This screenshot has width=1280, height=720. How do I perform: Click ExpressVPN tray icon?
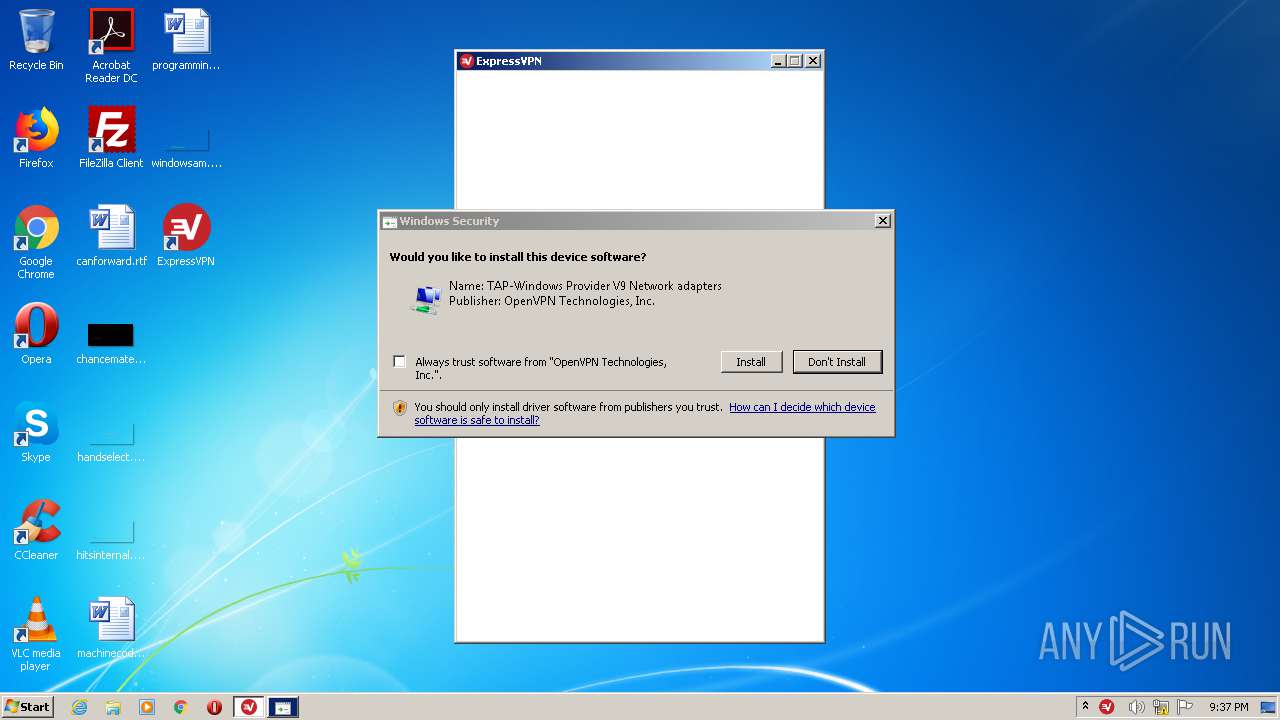point(1107,707)
